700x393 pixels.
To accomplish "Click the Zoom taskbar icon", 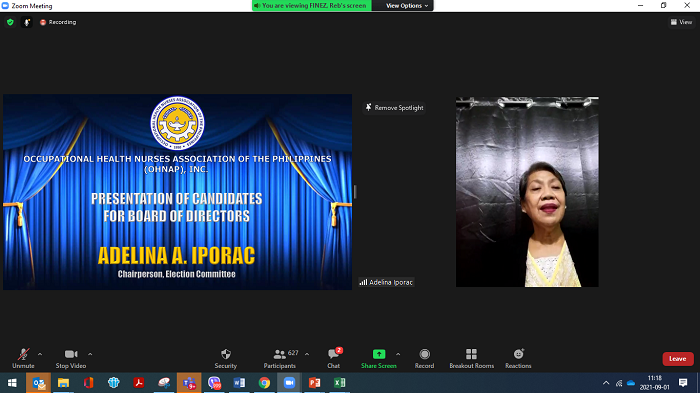I will point(289,383).
